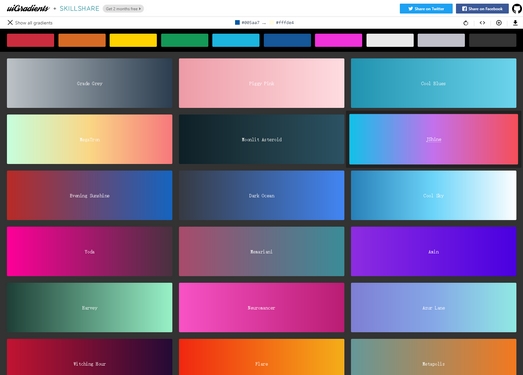The width and height of the screenshot is (523, 375).
Task: Close the gradient list with X icon
Action: pos(10,22)
